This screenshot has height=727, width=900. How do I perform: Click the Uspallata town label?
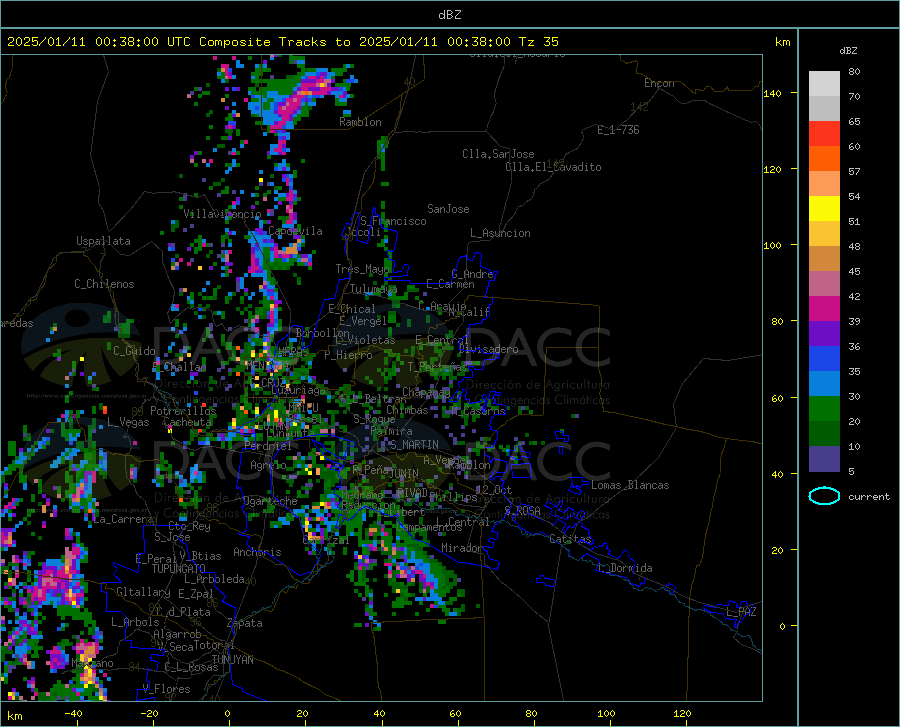103,242
